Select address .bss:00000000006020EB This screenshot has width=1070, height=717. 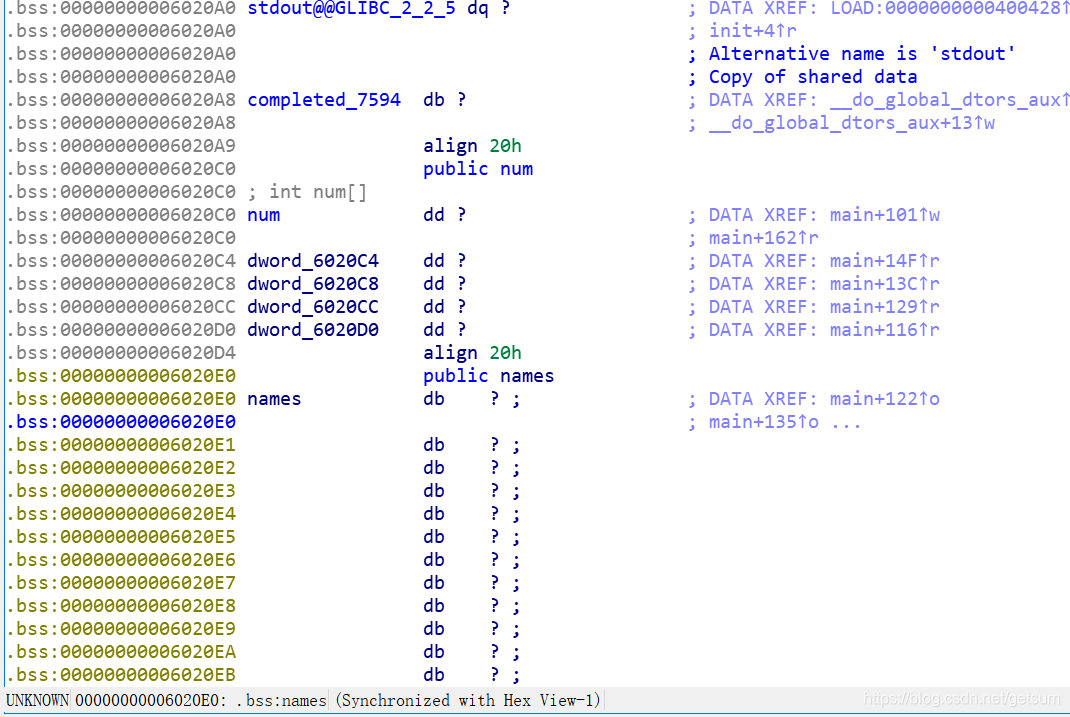[121, 675]
